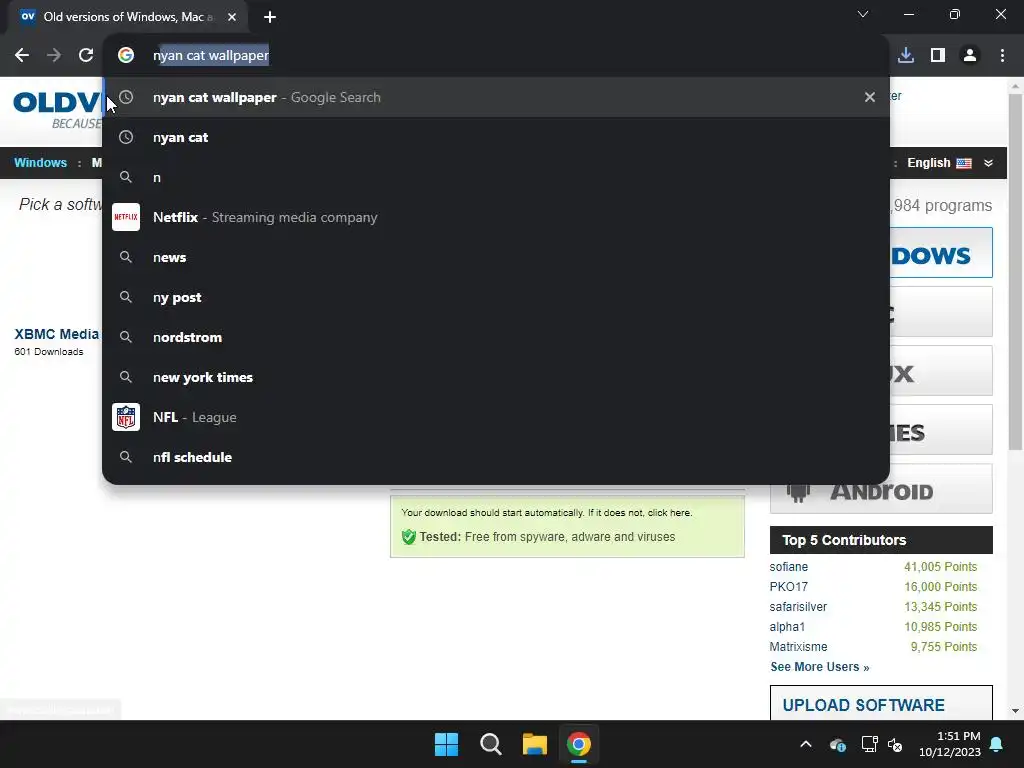Screen dimensions: 1024x768
Task: Click the OldVersion site logo
Action: 57,108
